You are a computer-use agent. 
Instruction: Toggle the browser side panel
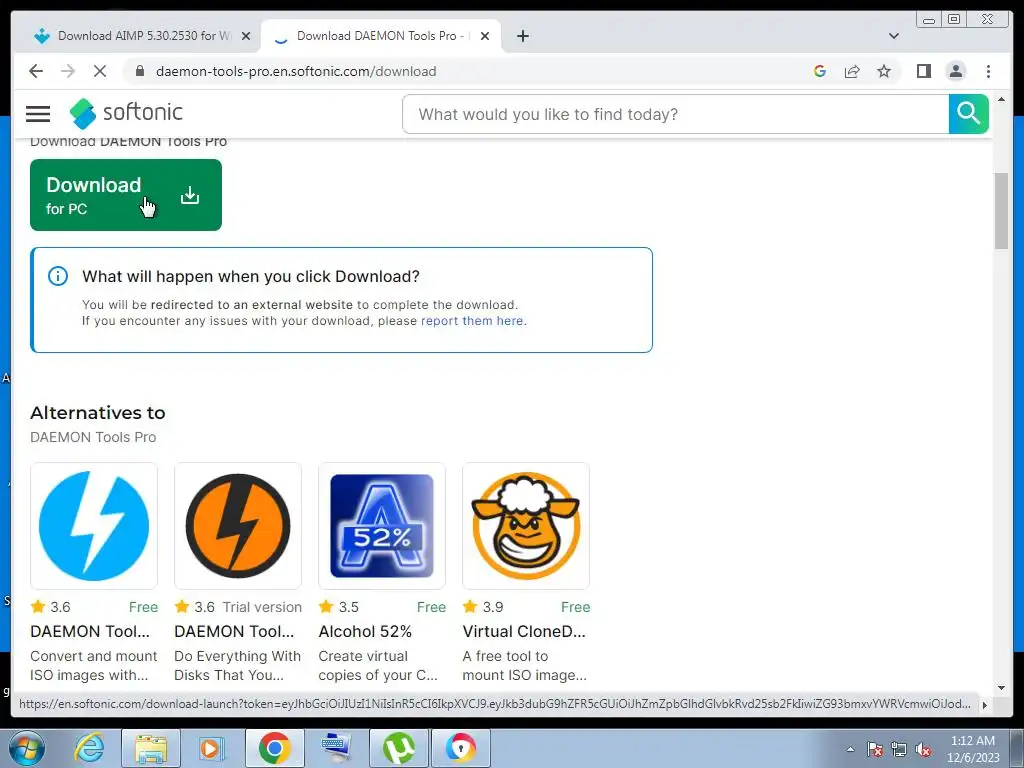tap(923, 71)
